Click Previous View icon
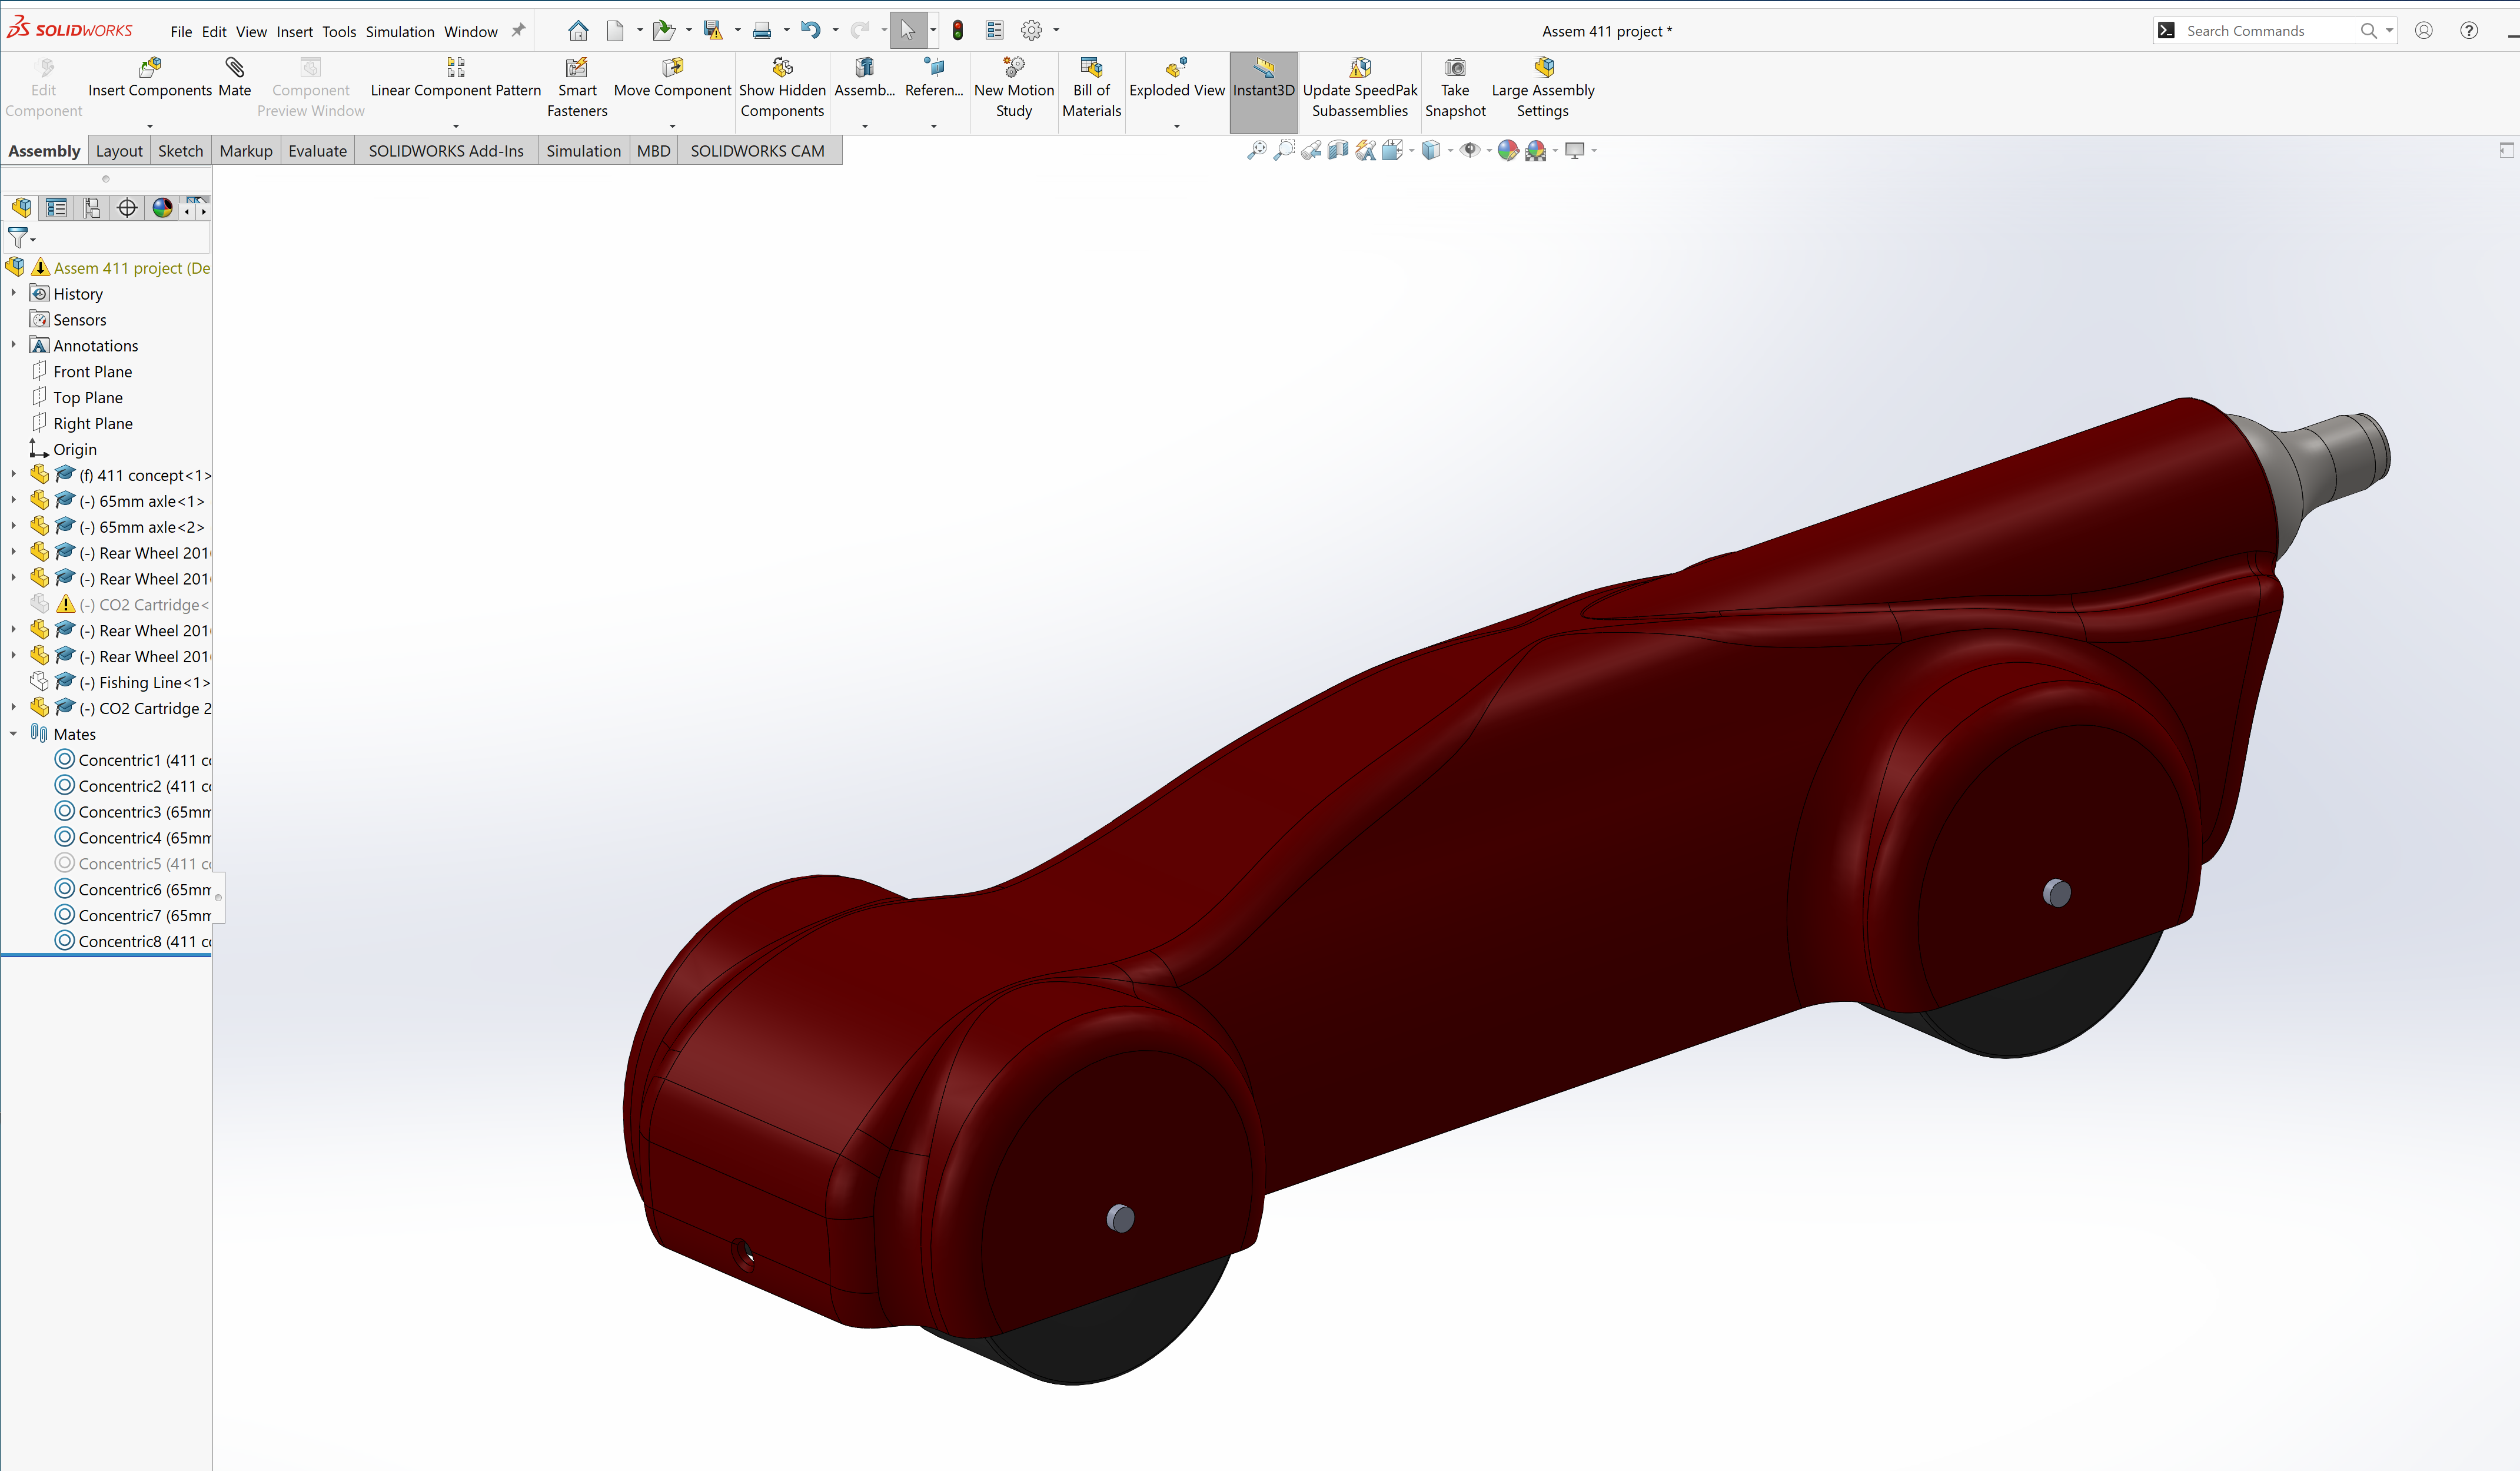Image resolution: width=2520 pixels, height=1471 pixels. point(1311,150)
